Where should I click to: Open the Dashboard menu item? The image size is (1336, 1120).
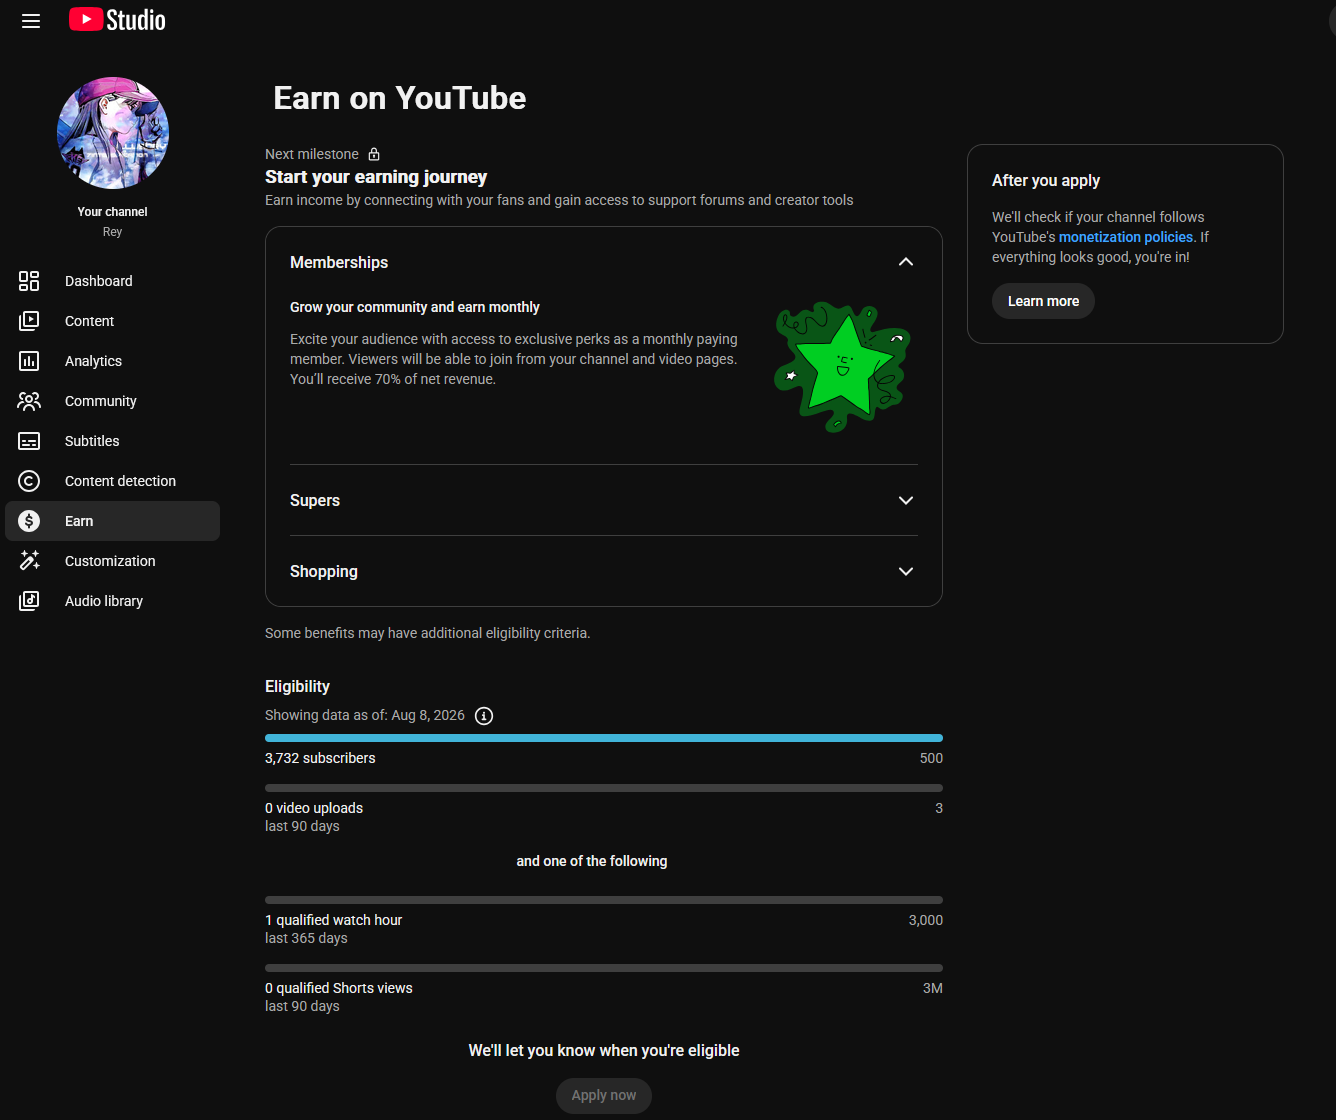point(112,281)
